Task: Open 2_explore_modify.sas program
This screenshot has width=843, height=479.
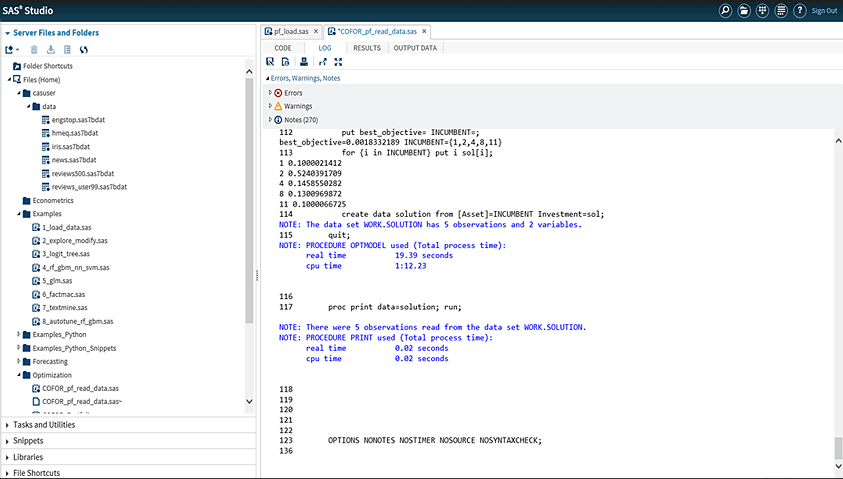Action: 75,241
